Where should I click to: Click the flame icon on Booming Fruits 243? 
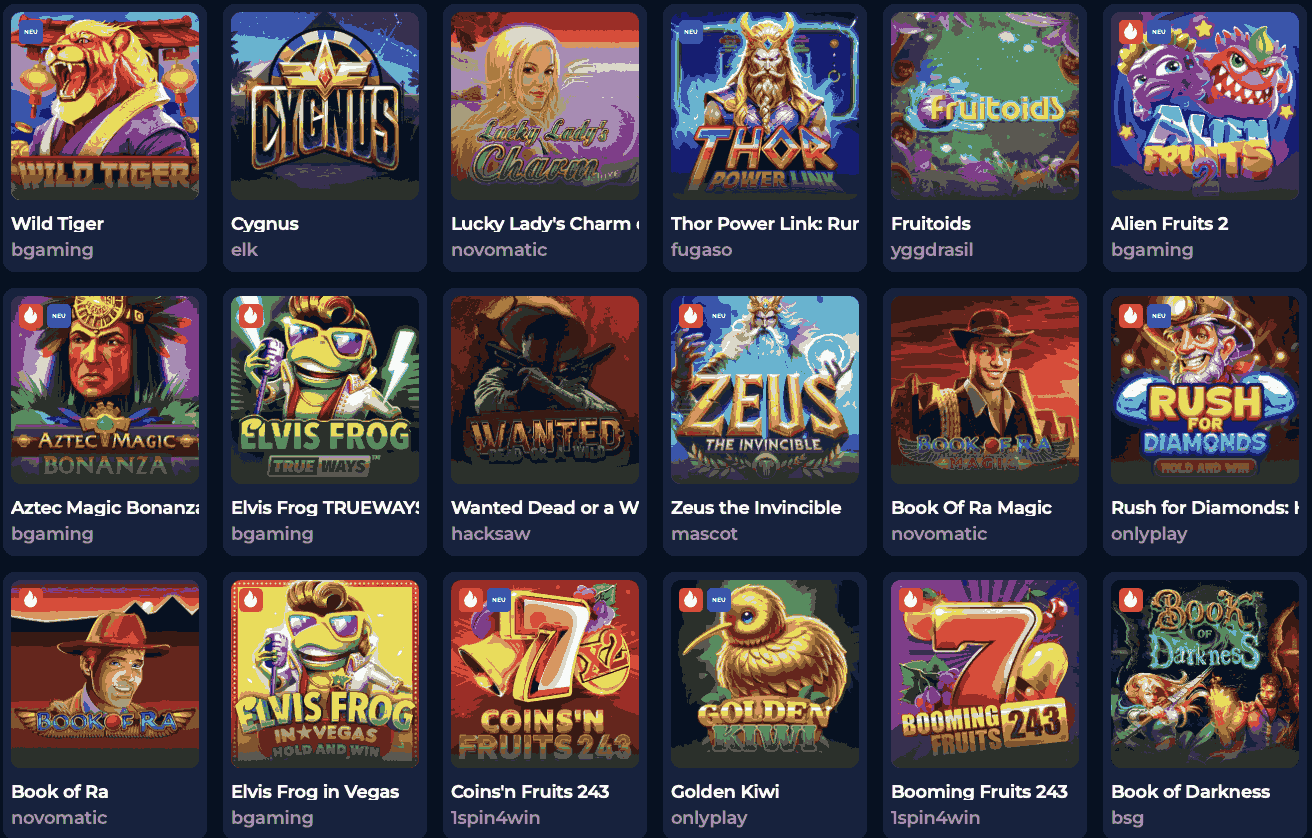tap(910, 600)
